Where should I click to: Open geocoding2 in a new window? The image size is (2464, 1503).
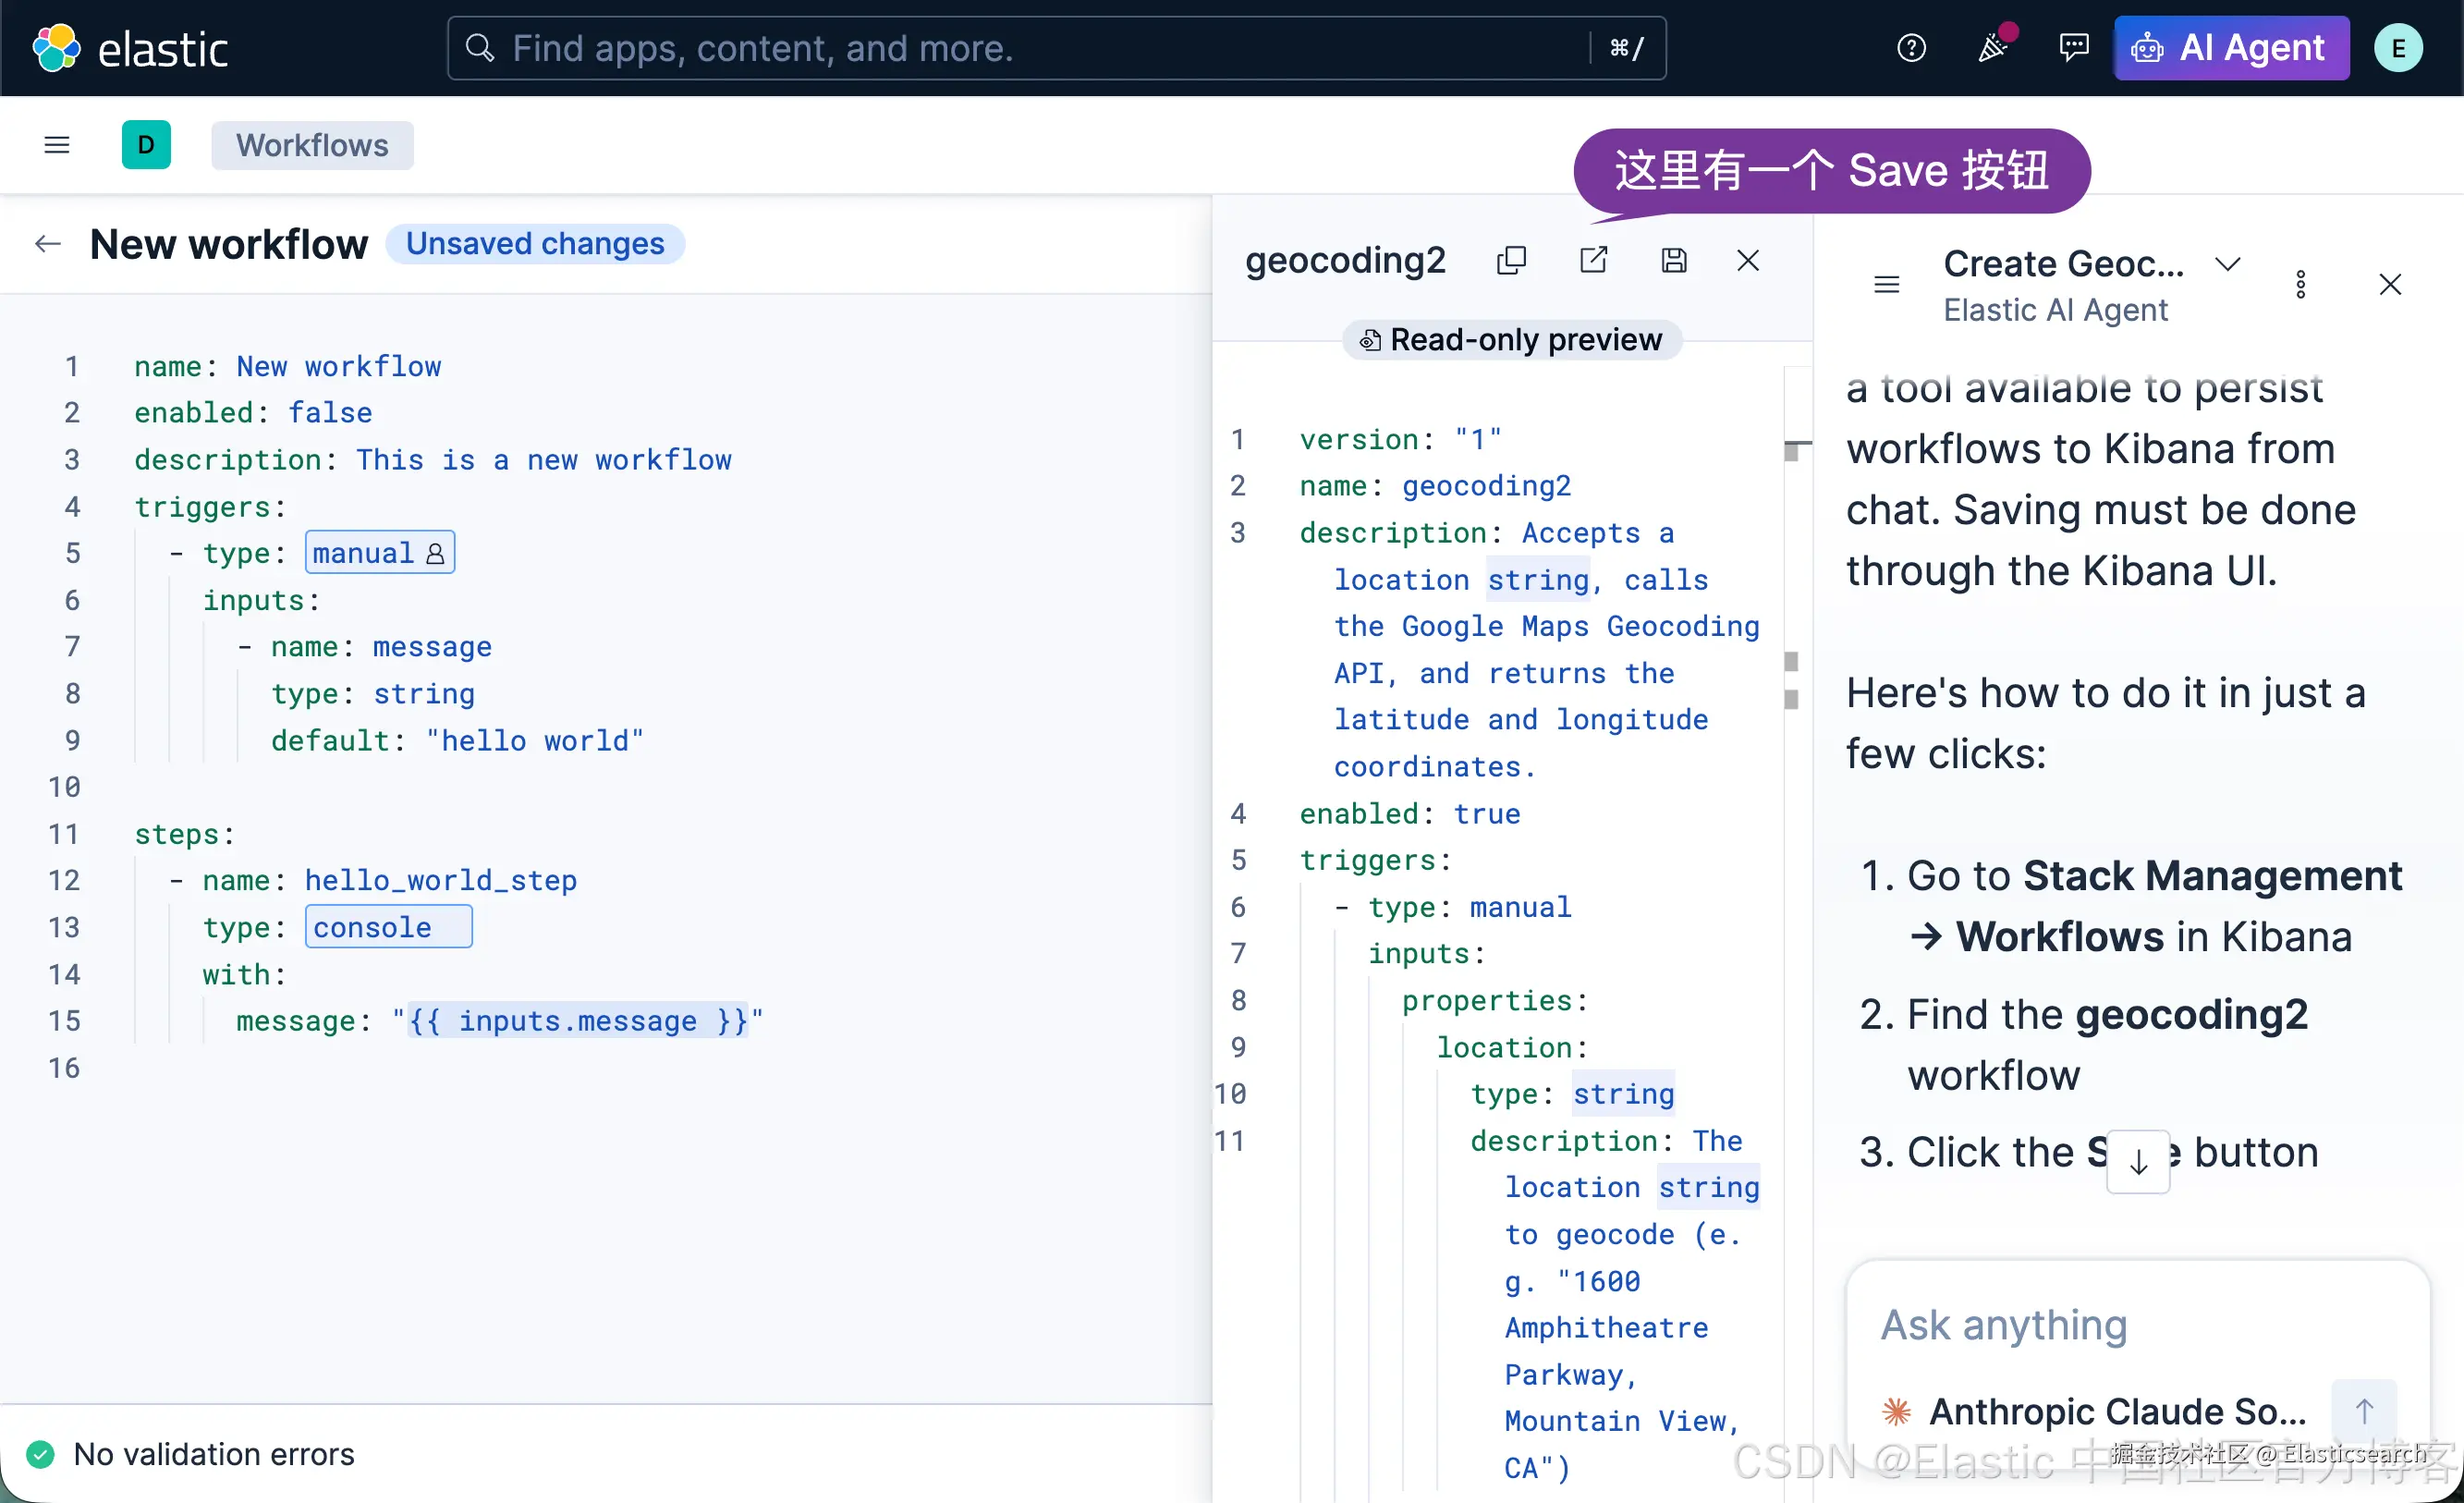tap(1593, 261)
